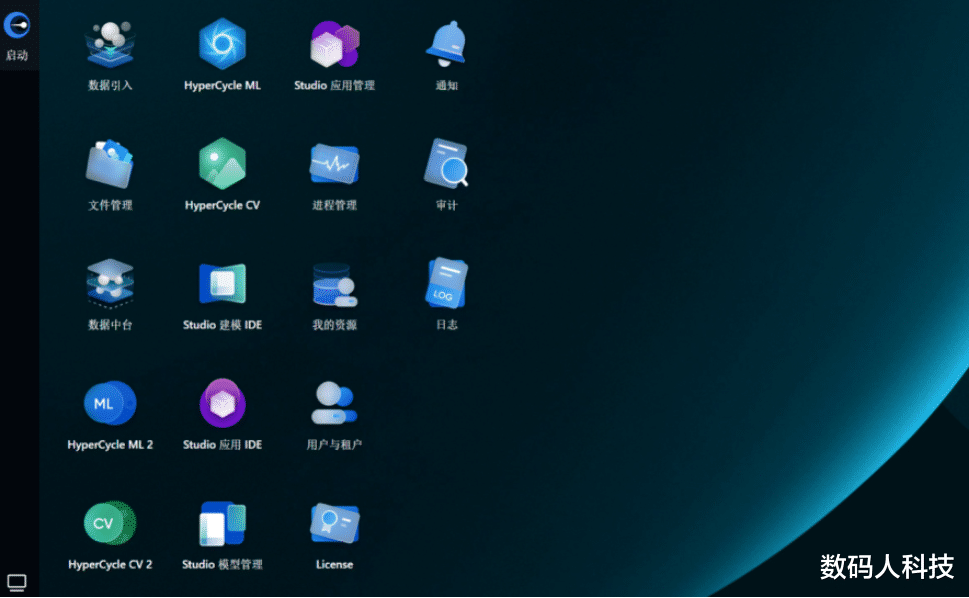Open 进程管理 monitor icon
The image size is (969, 598).
pyautogui.click(x=334, y=164)
